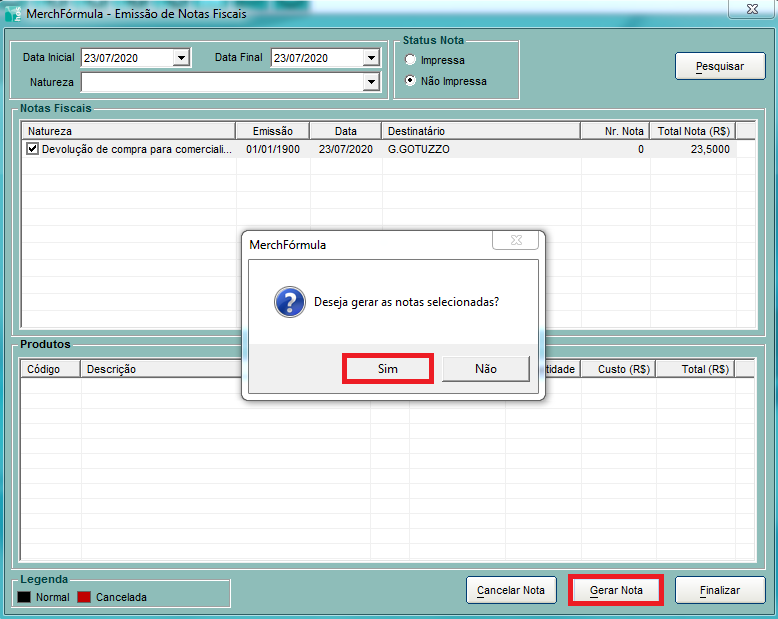Confirm with the Sim button
Screen dimensions: 778x619
(x=388, y=369)
